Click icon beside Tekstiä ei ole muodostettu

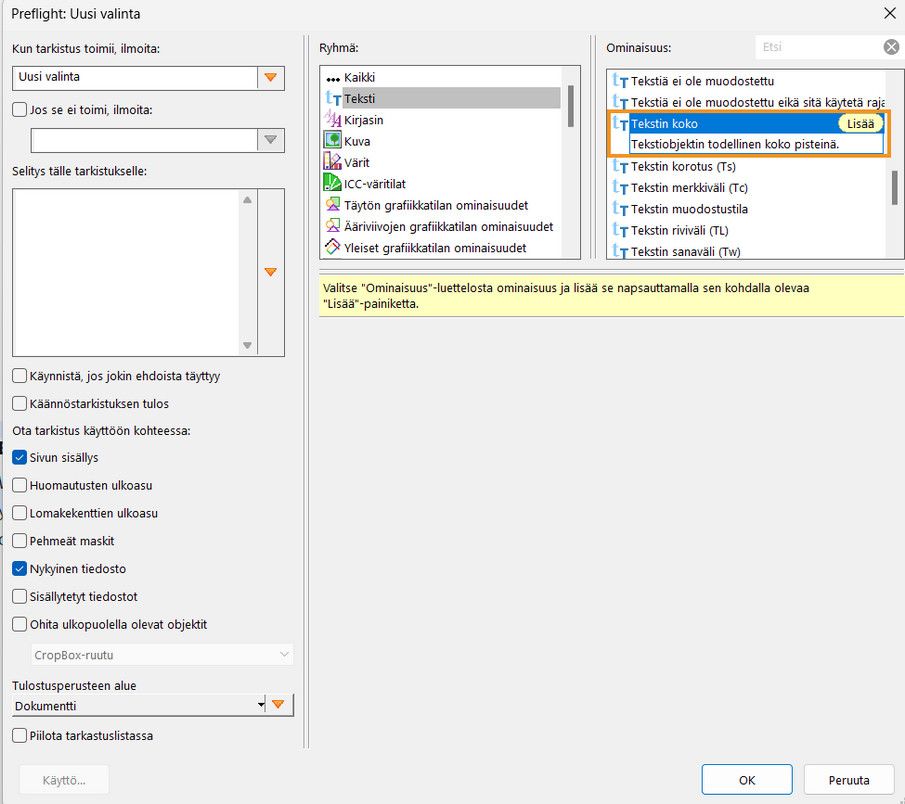[620, 81]
